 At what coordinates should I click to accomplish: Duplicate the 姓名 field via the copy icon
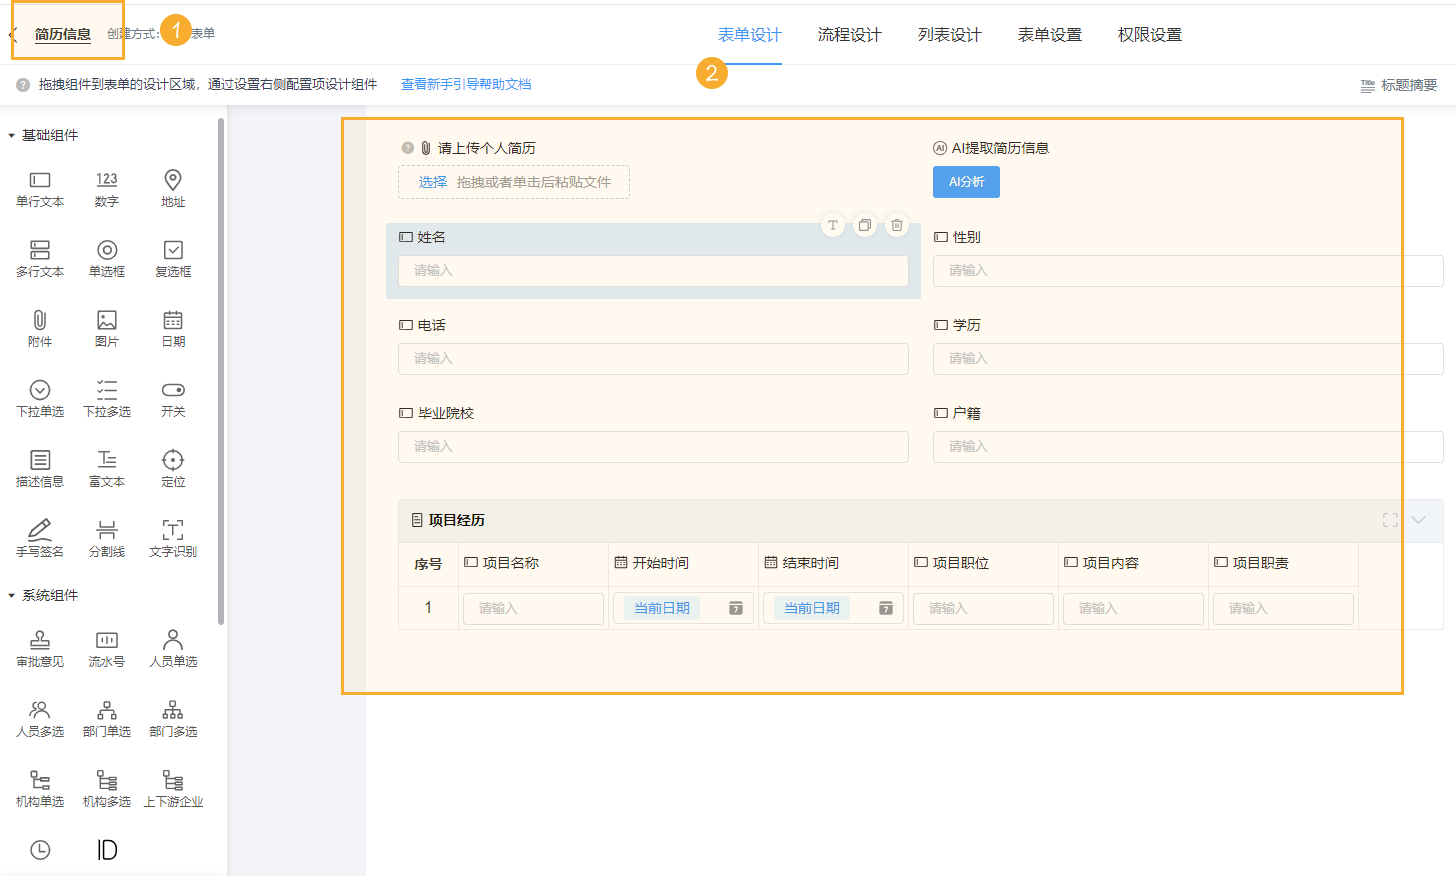[x=864, y=225]
